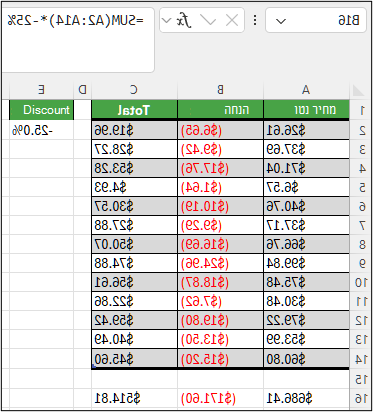Select column E header
The width and height of the screenshot is (373, 412).
coord(41,90)
